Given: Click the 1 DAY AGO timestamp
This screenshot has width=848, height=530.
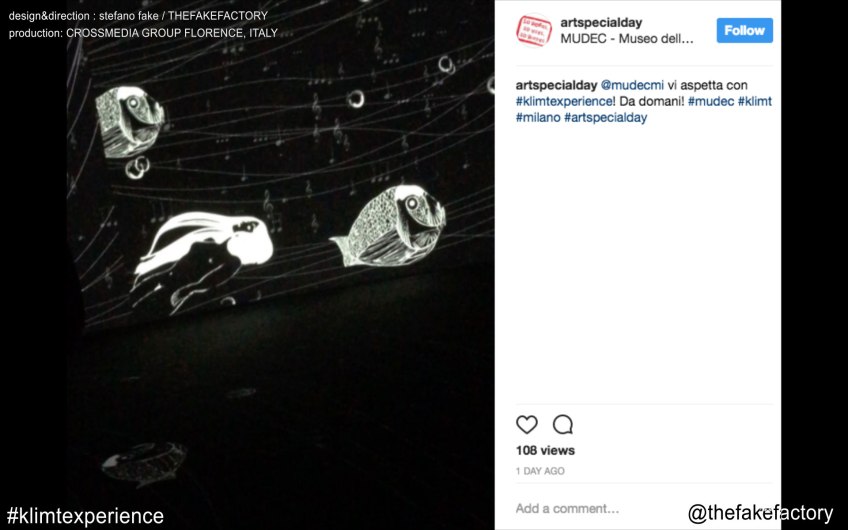Looking at the screenshot, I should click(x=540, y=471).
